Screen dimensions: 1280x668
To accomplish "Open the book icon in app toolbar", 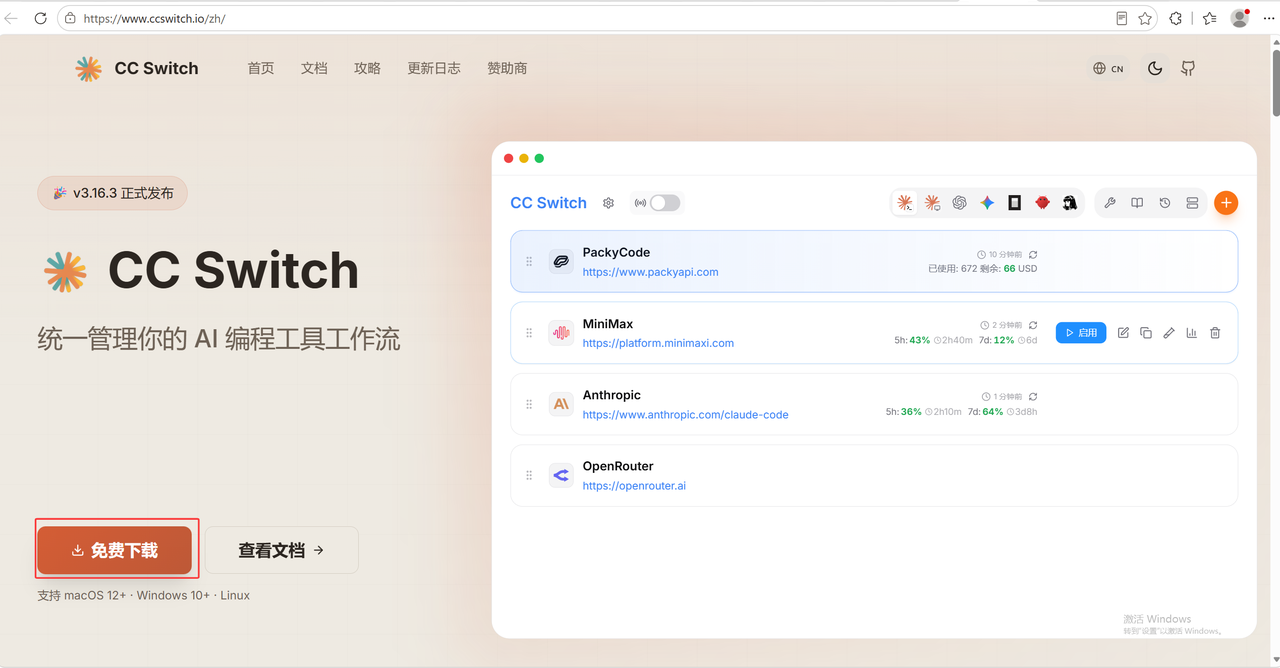I will pos(1137,203).
